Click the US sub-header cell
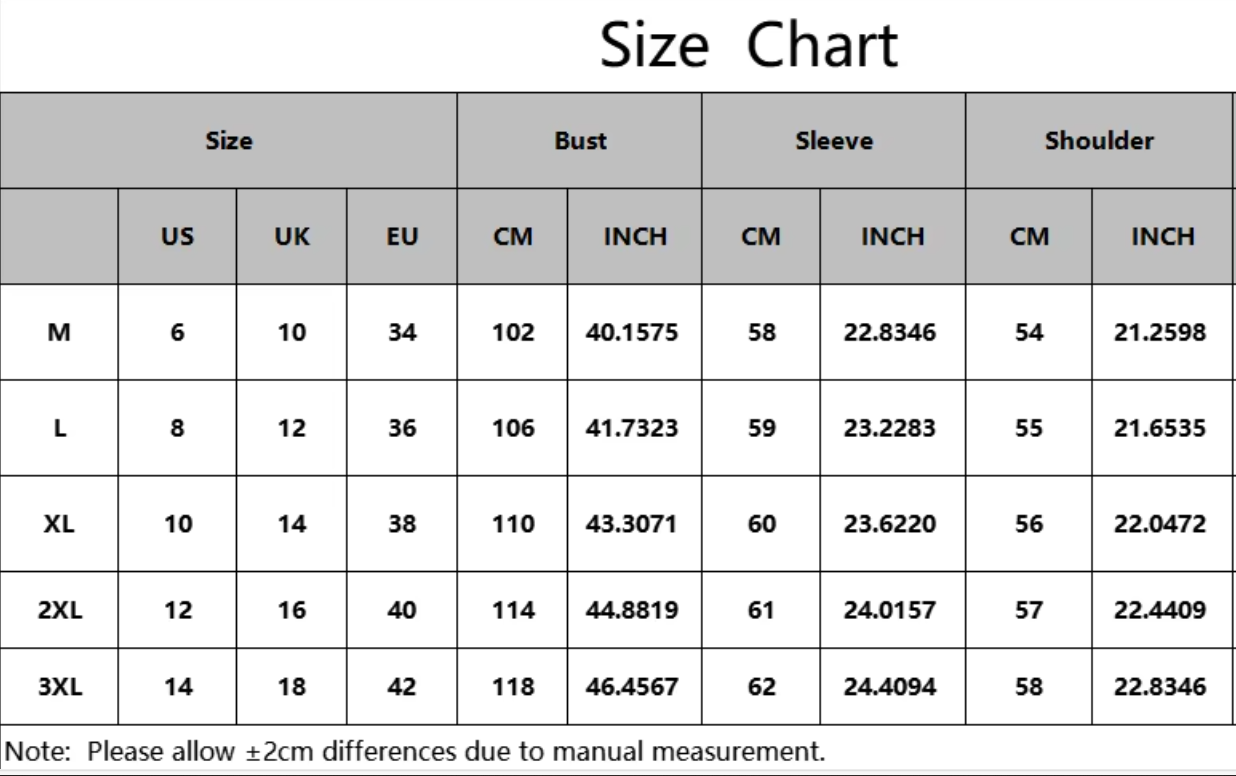1236x776 pixels. pos(177,237)
